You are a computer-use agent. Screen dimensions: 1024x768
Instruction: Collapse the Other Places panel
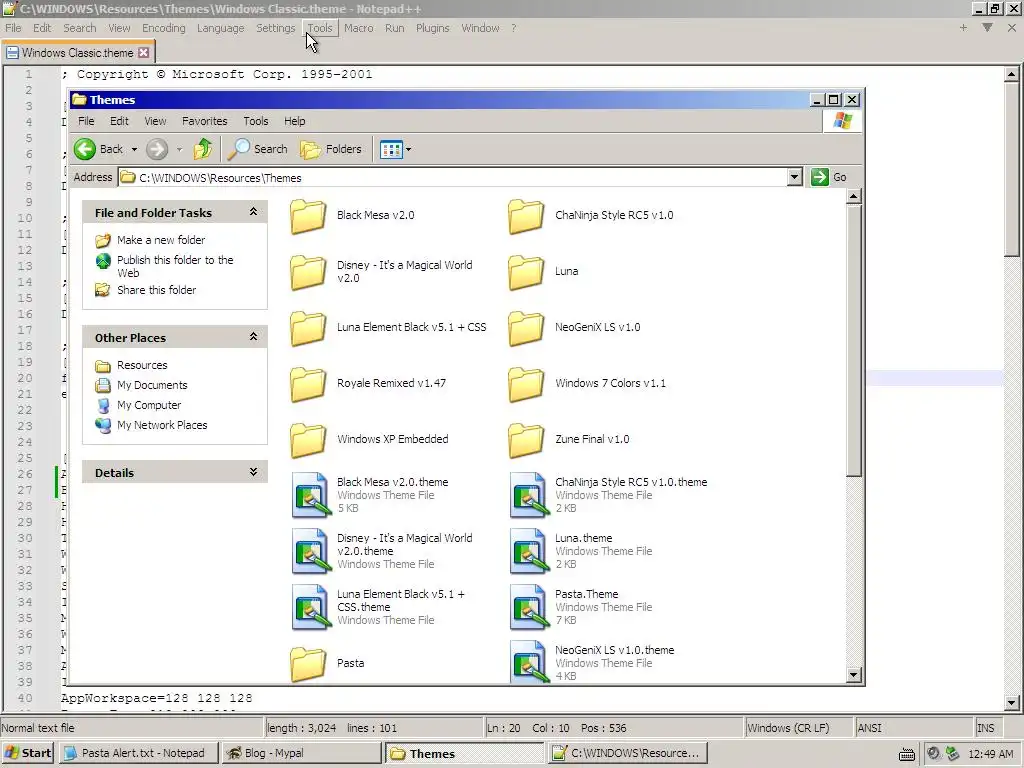pos(253,336)
